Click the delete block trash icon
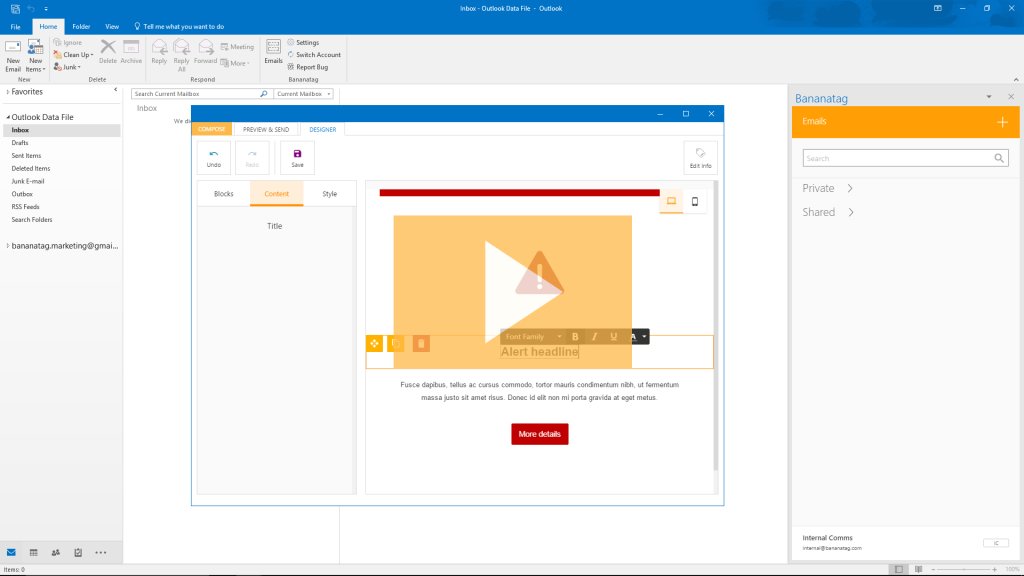Screen dimensions: 1024x576 click(x=421, y=344)
